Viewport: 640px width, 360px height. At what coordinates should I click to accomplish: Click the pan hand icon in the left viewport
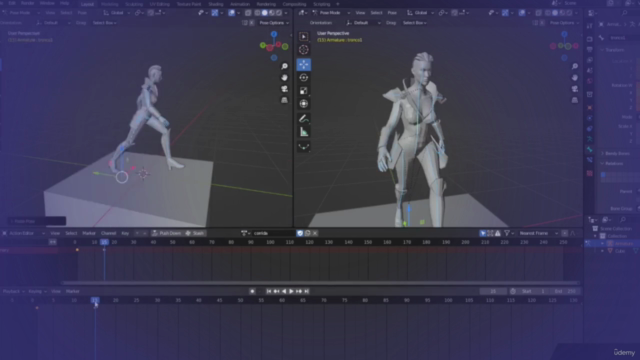[x=284, y=78]
